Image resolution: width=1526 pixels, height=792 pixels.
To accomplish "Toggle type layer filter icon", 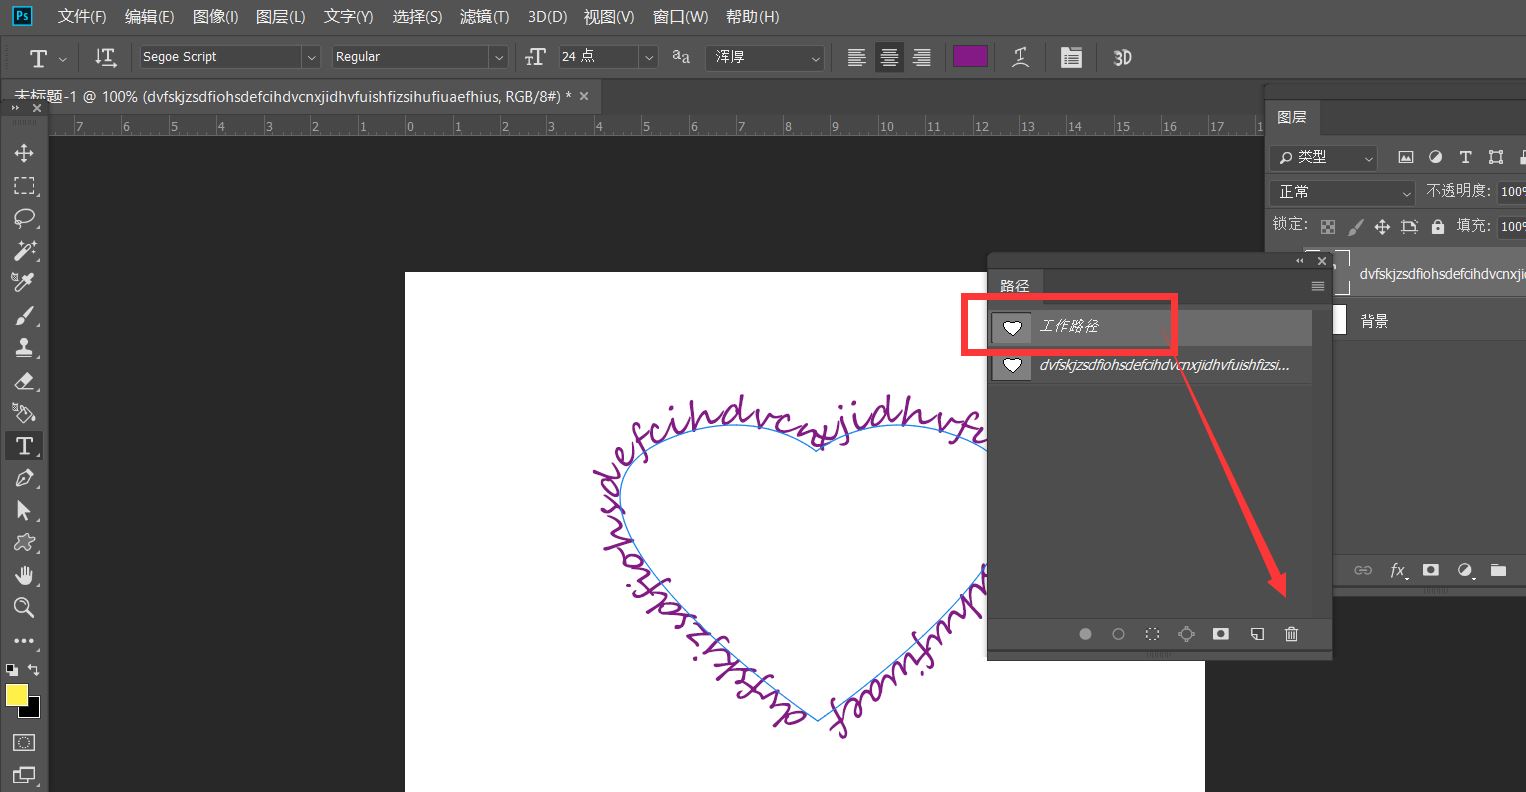I will [1465, 157].
